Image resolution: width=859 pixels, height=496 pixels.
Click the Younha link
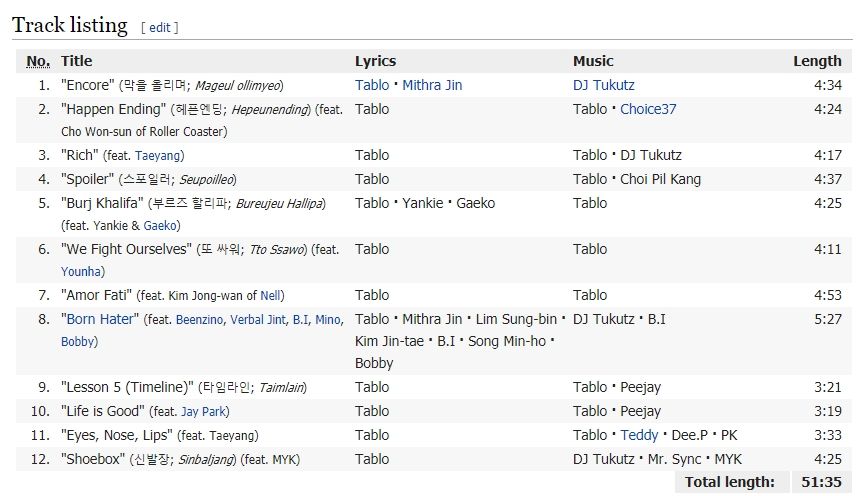click(82, 272)
